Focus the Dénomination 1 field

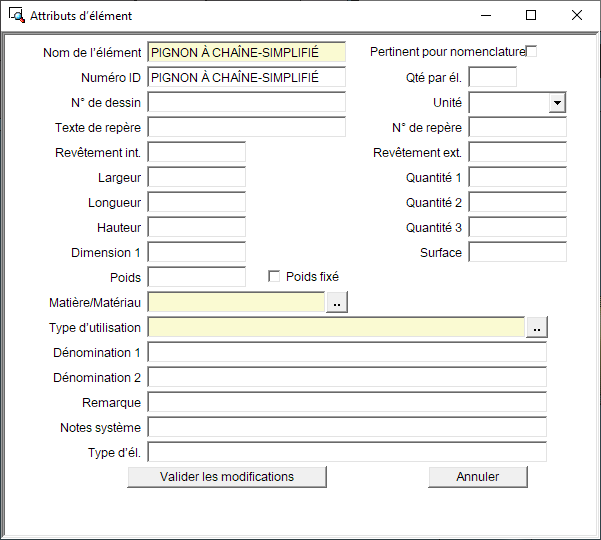pyautogui.click(x=347, y=352)
